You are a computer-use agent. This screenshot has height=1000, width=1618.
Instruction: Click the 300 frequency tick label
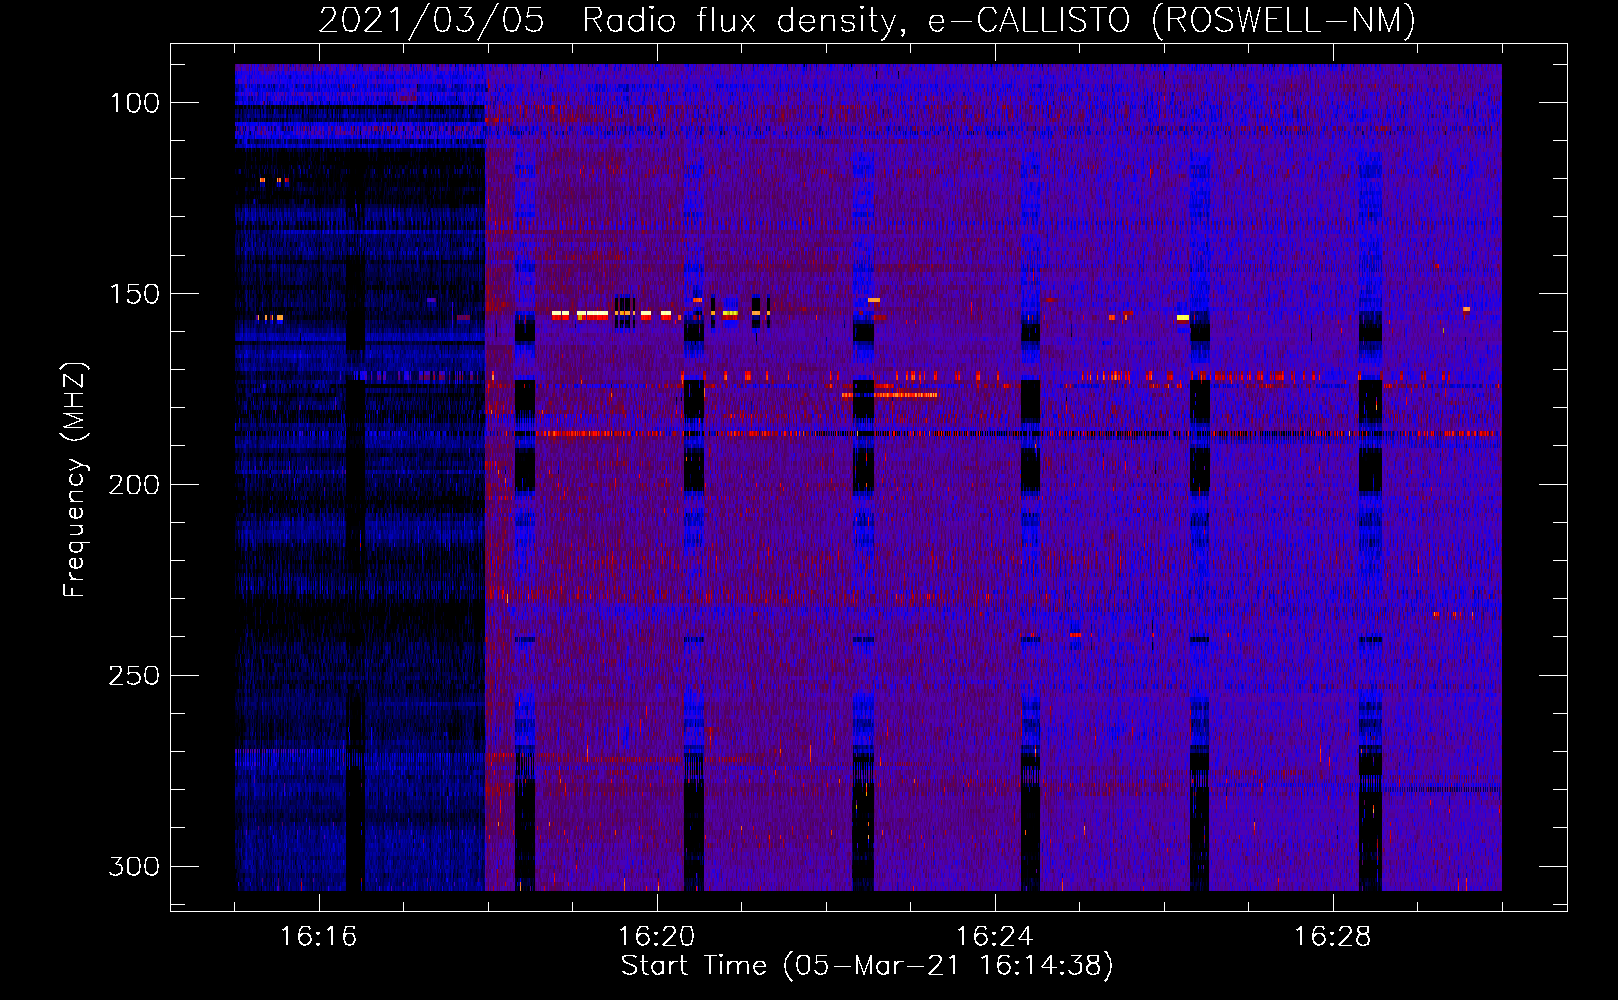tap(134, 866)
